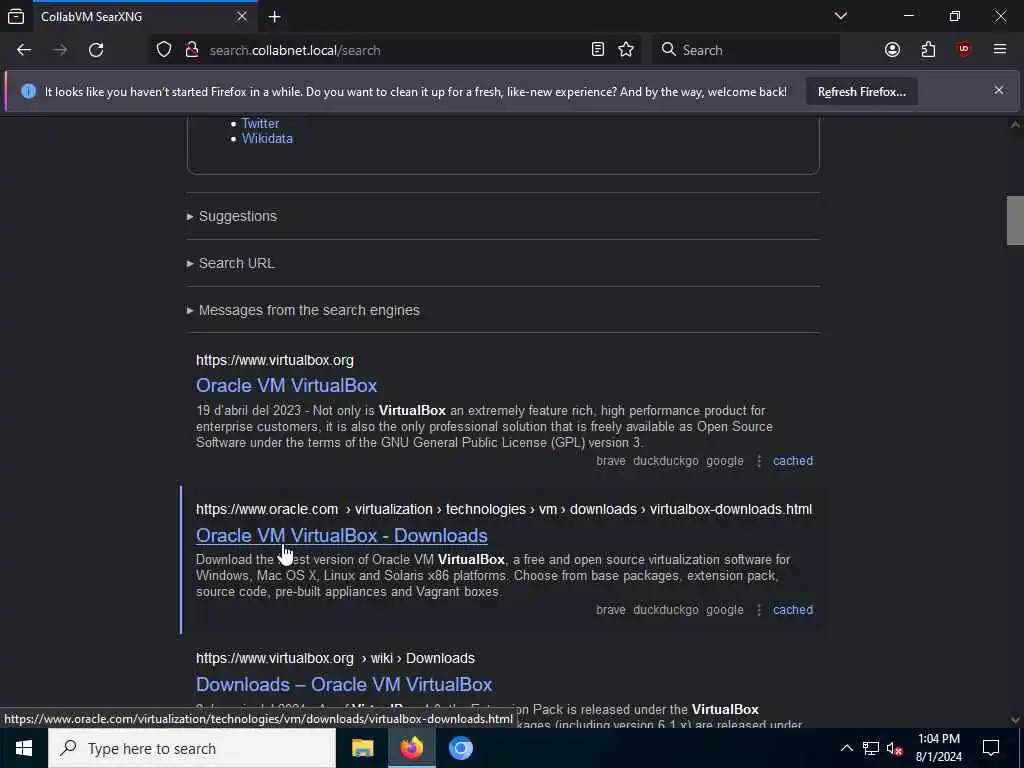1024x768 pixels.
Task: Toggle reader view icon in address bar
Action: pos(598,50)
